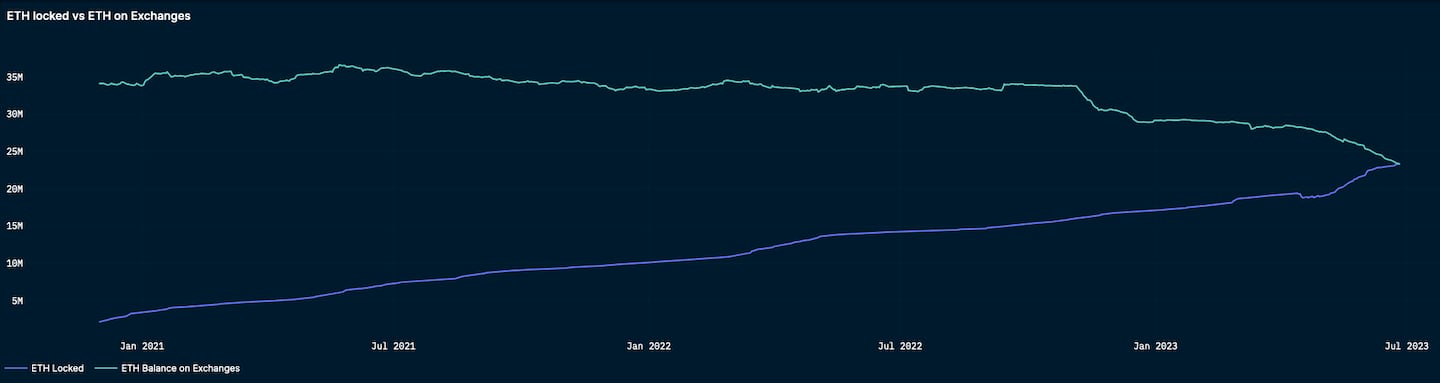Viewport: 1440px width, 383px height.
Task: Click the Jul 2021 x-axis label
Action: (393, 346)
